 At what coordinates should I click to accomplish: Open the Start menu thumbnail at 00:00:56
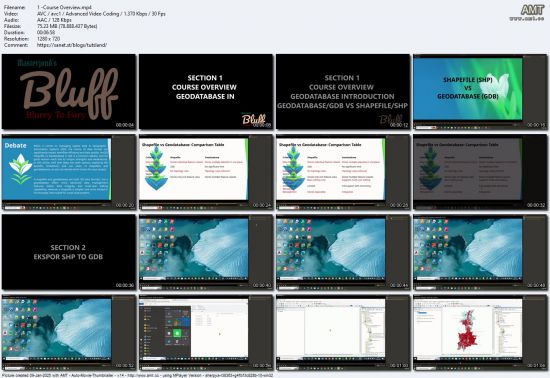(206, 332)
